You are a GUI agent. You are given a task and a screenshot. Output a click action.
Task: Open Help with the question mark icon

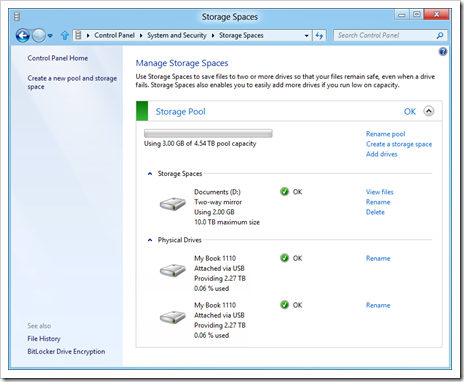[x=443, y=52]
